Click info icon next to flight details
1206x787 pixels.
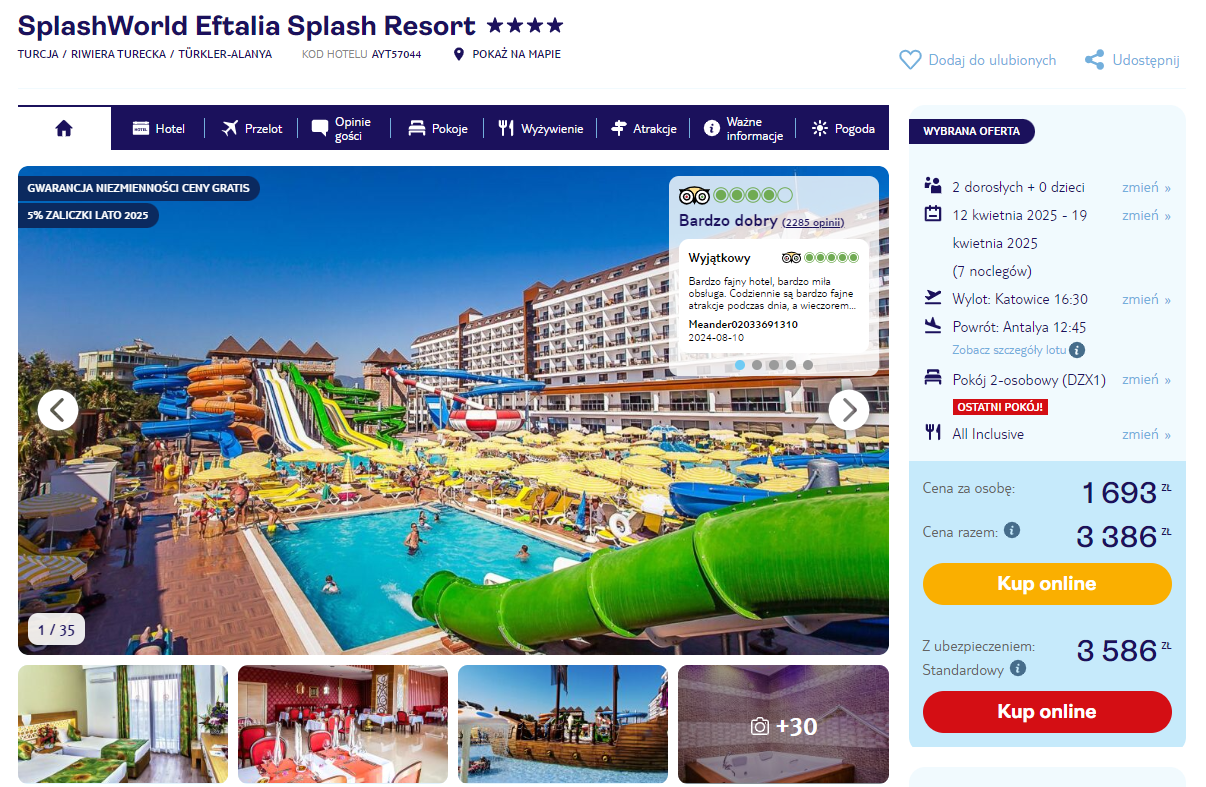[x=1077, y=350]
